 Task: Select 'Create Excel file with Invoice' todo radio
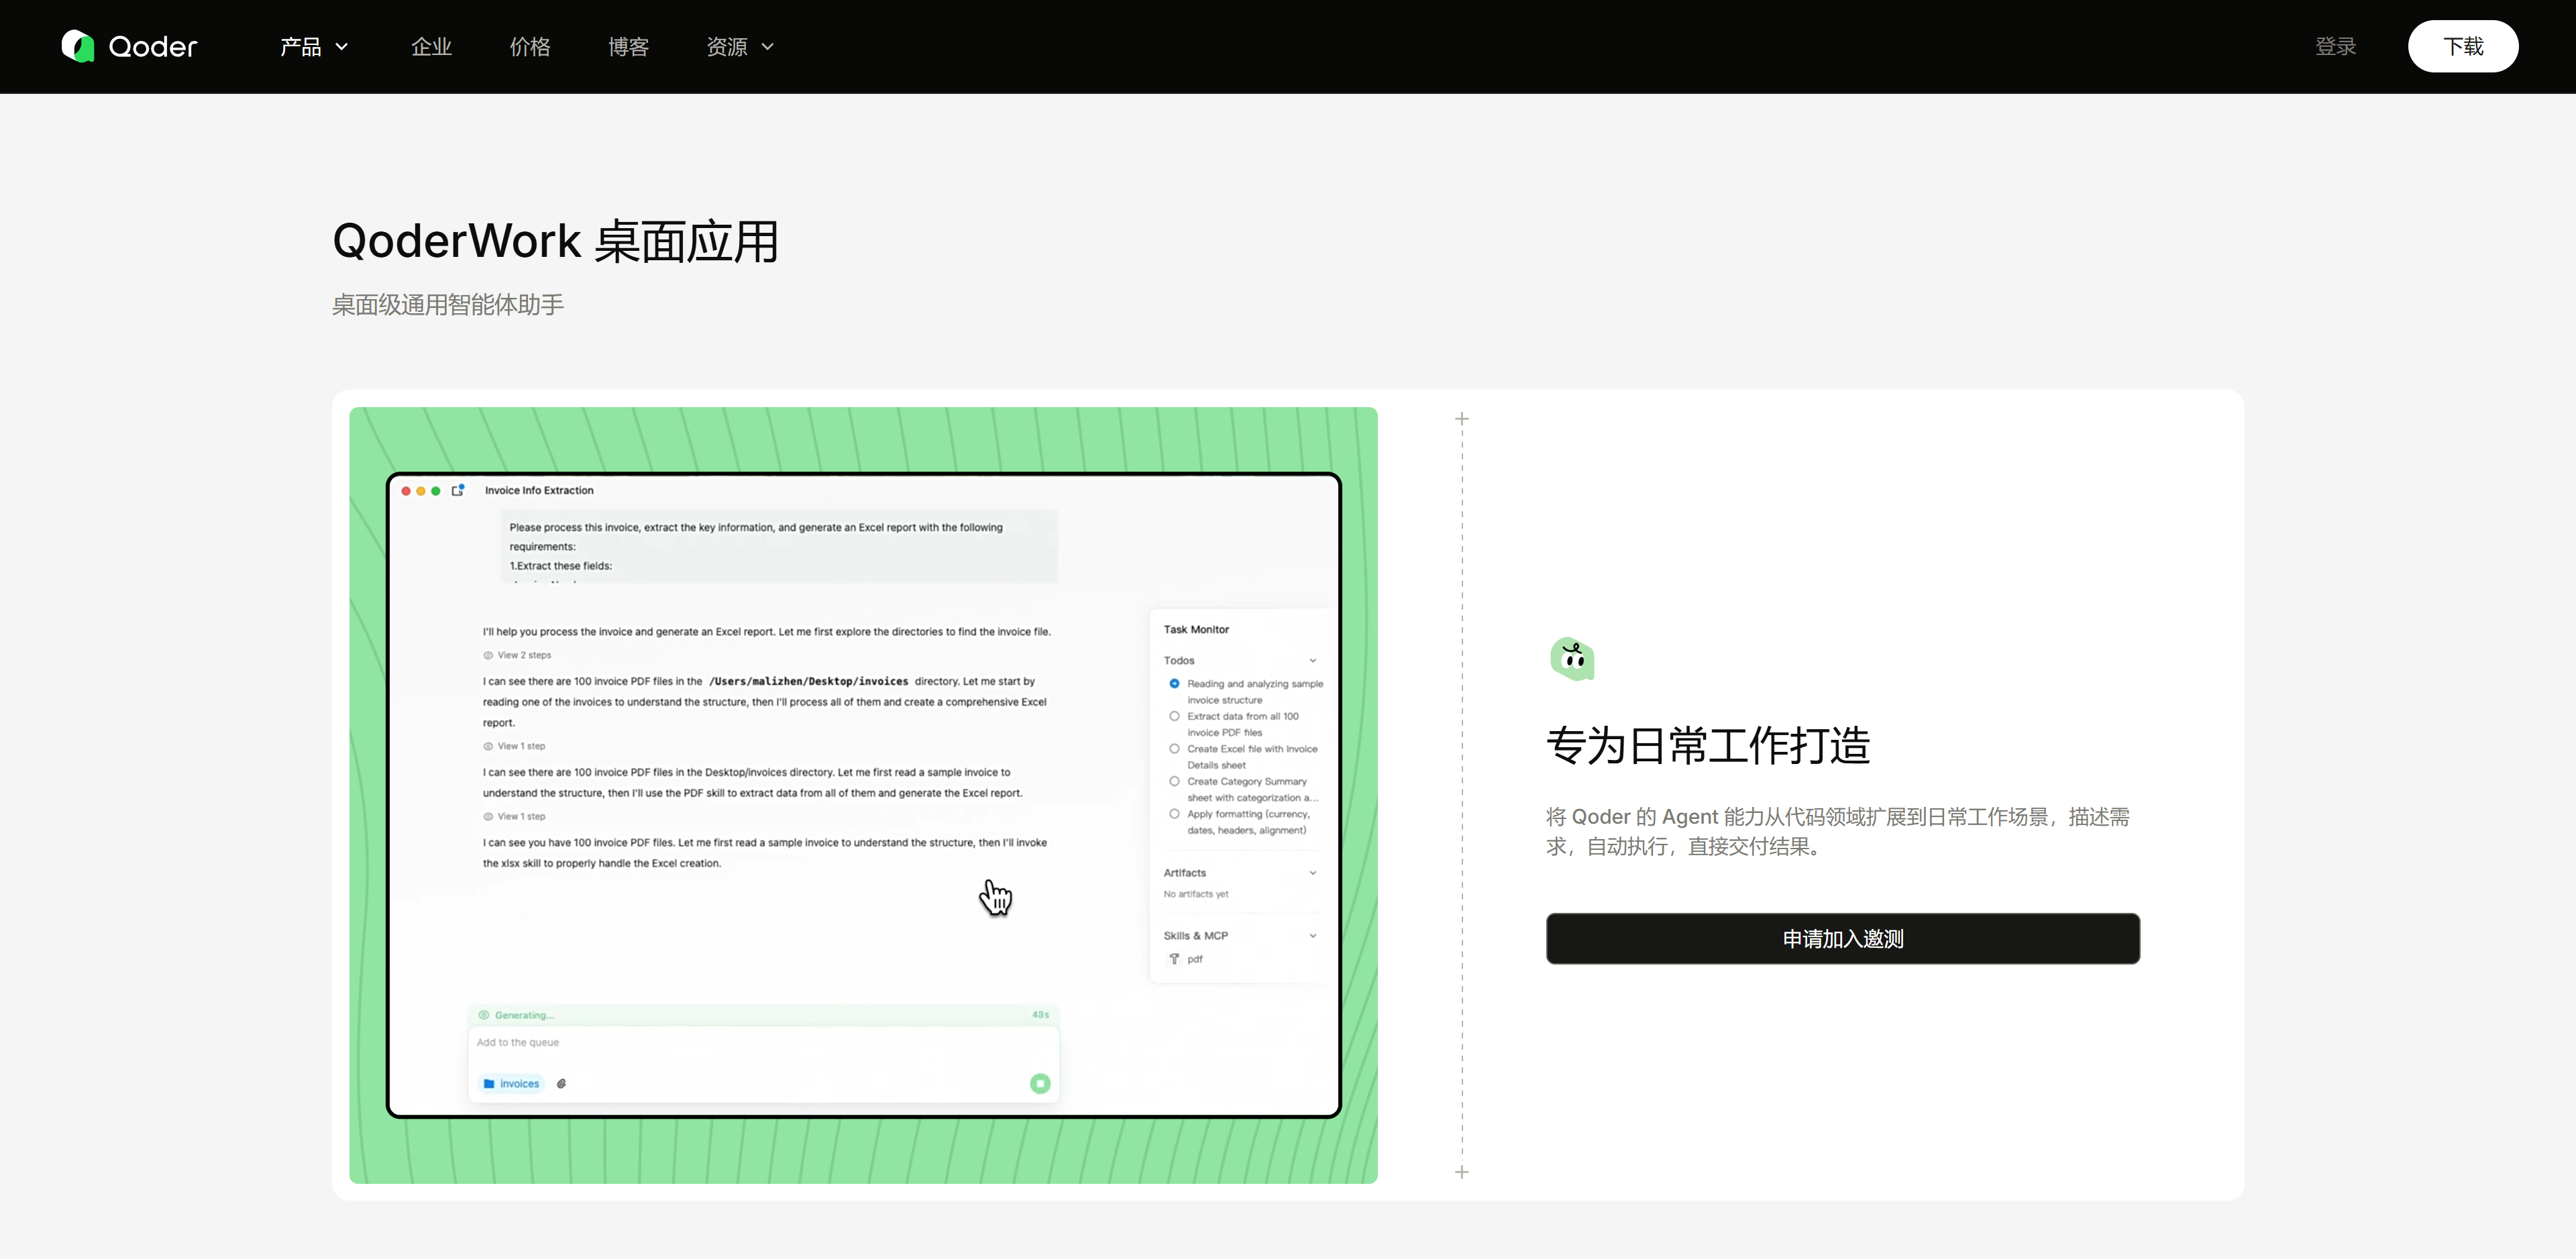click(x=1174, y=748)
